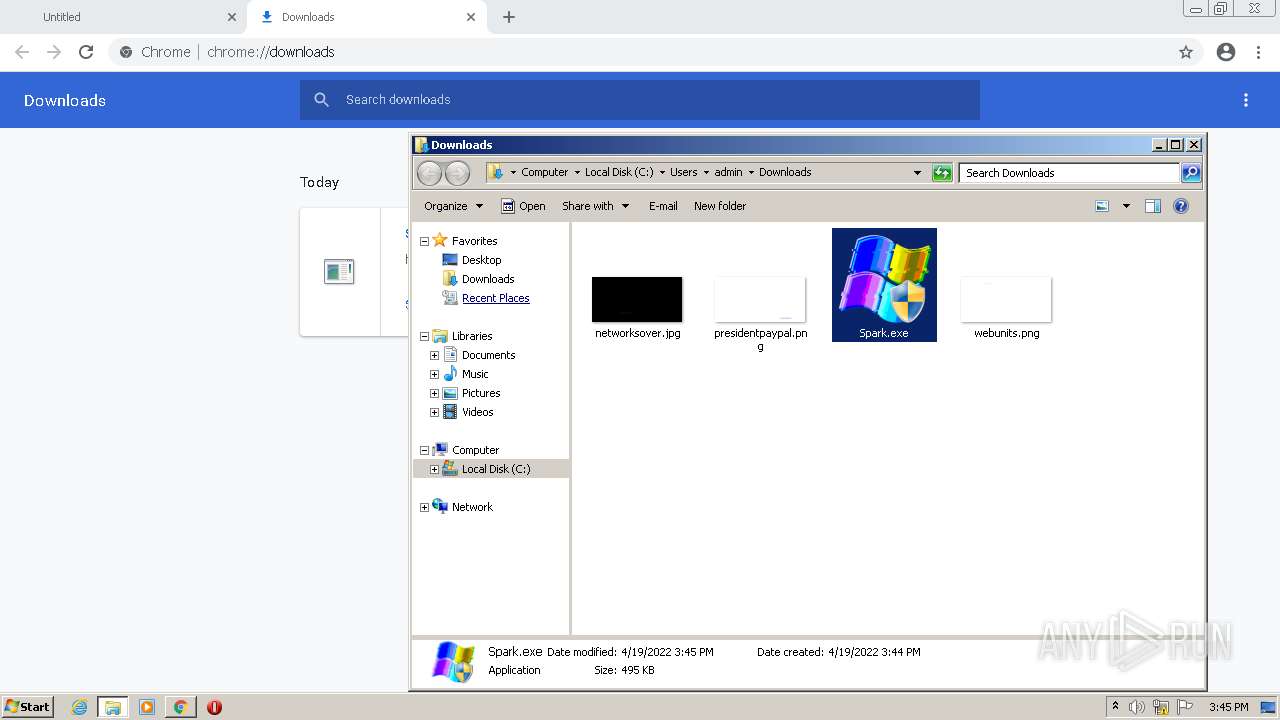
Task: Open Chrome three-dot main menu
Action: pos(1259,52)
